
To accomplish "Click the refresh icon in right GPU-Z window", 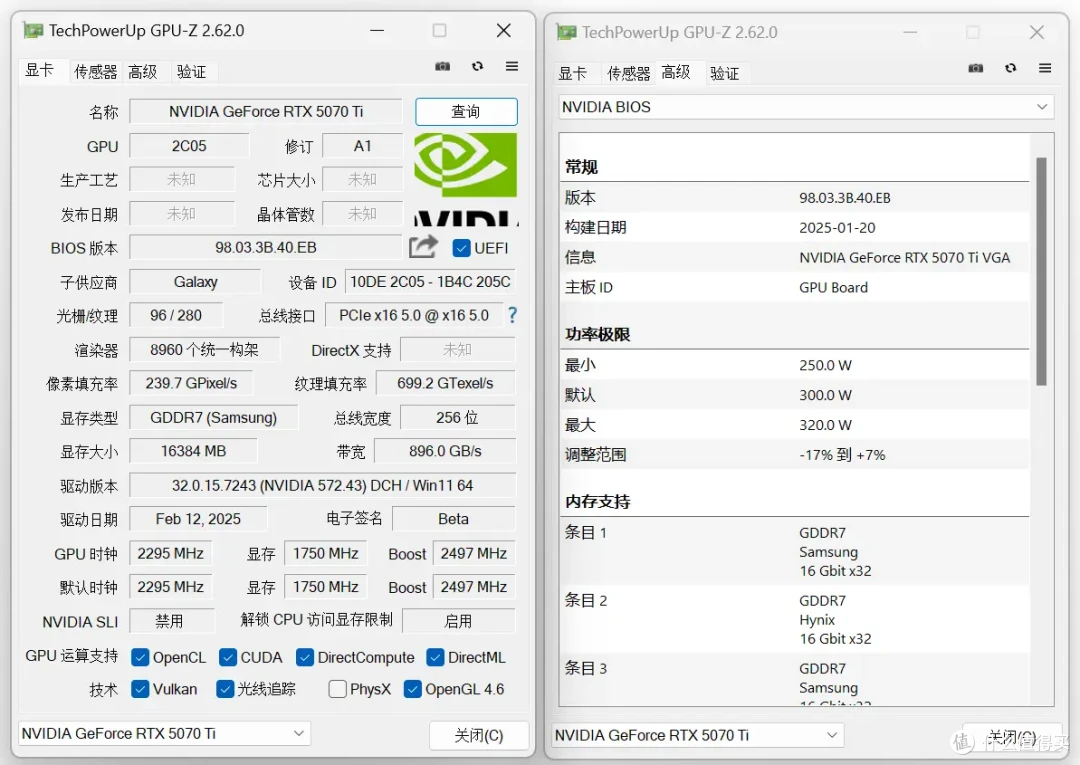I will (x=1010, y=68).
